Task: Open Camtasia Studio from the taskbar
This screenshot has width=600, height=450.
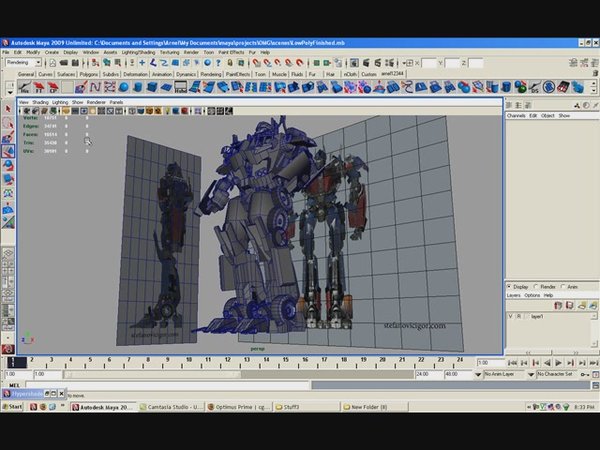Action: click(170, 407)
